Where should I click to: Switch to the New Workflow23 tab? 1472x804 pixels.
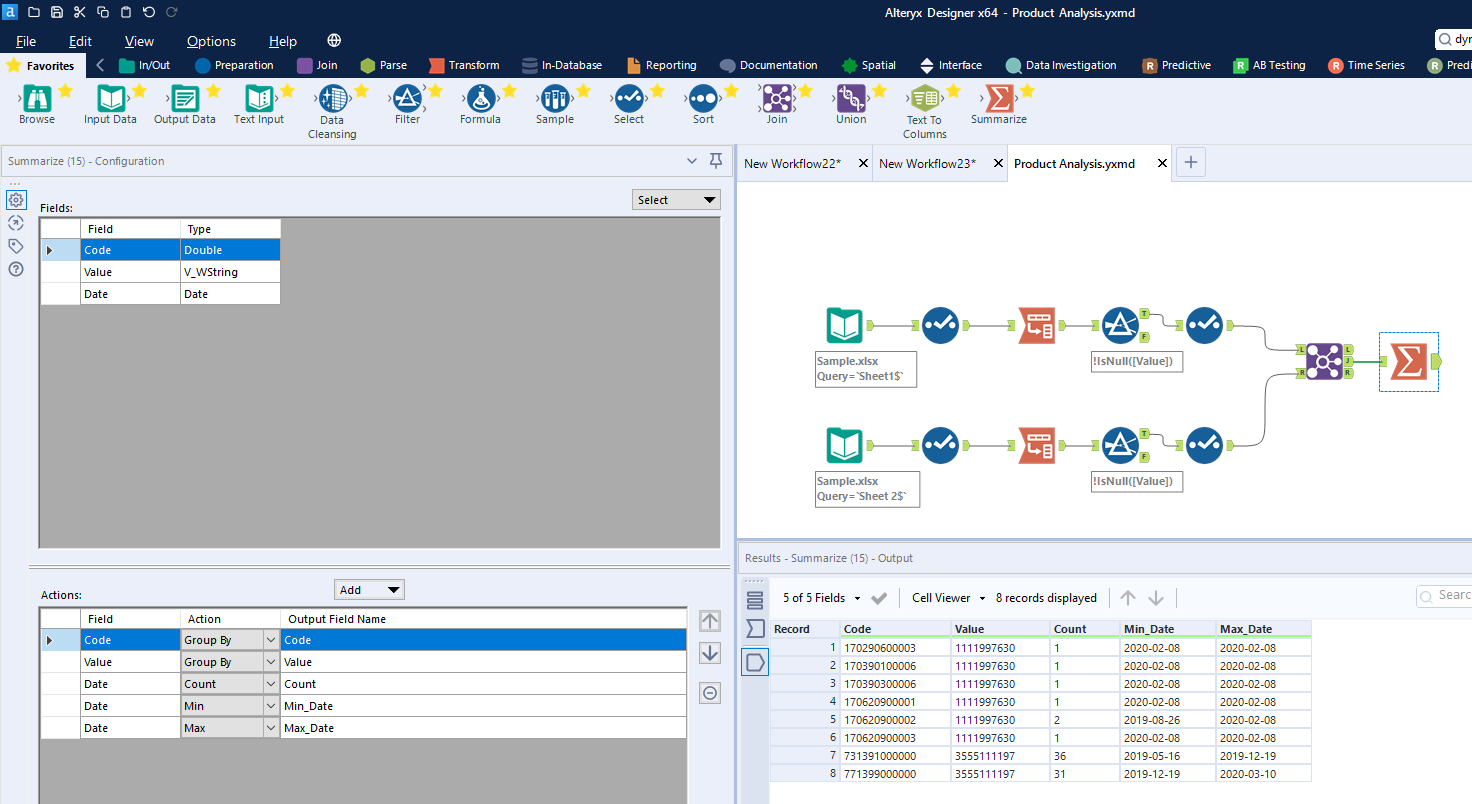coord(927,162)
